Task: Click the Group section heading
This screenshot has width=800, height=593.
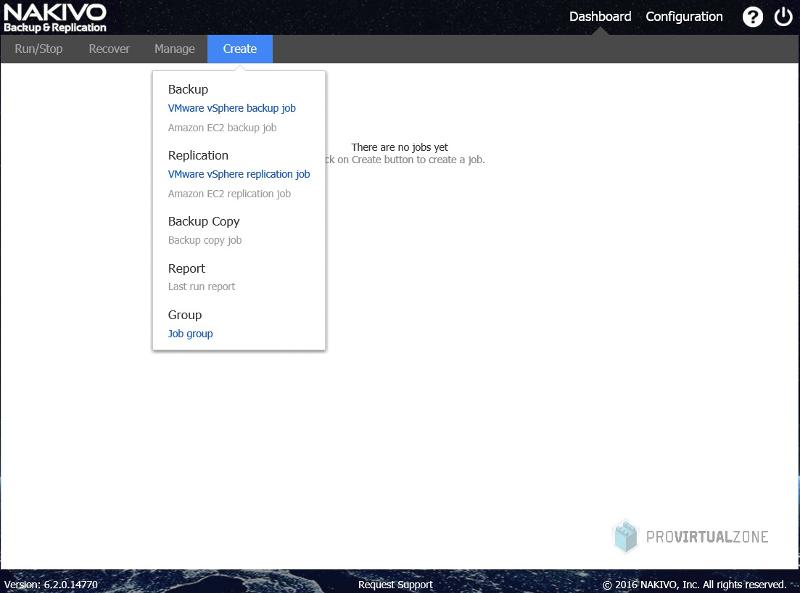Action: pyautogui.click(x=185, y=315)
